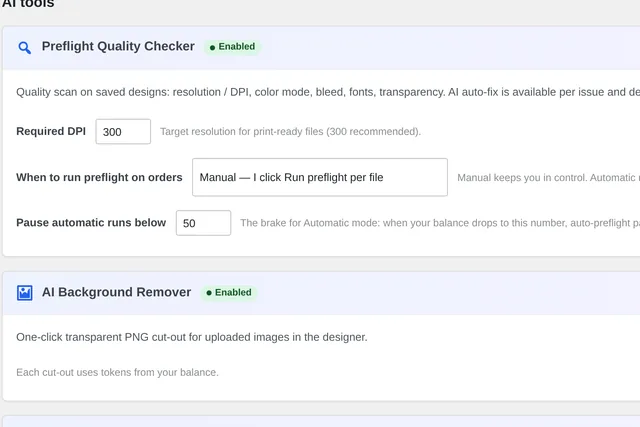The width and height of the screenshot is (640, 427).
Task: Click the Target resolution for print-ready files hint
Action: tap(290, 131)
